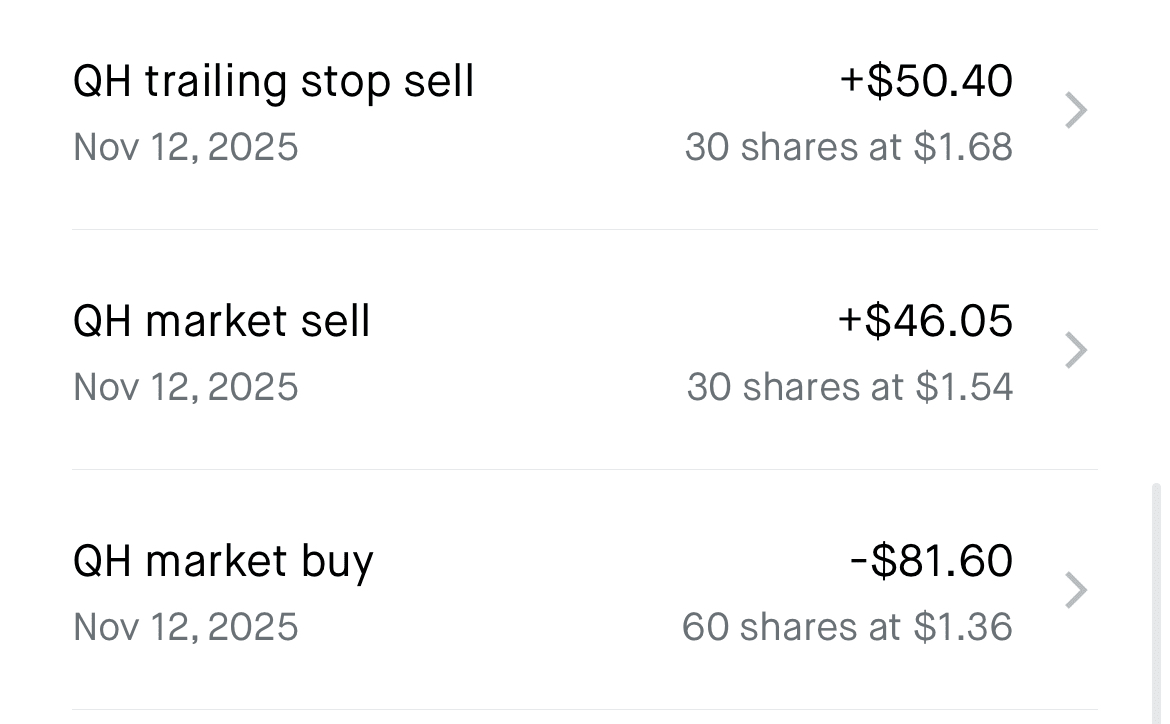
Task: Expand the QH market sell row chevron
Action: click(x=1076, y=350)
